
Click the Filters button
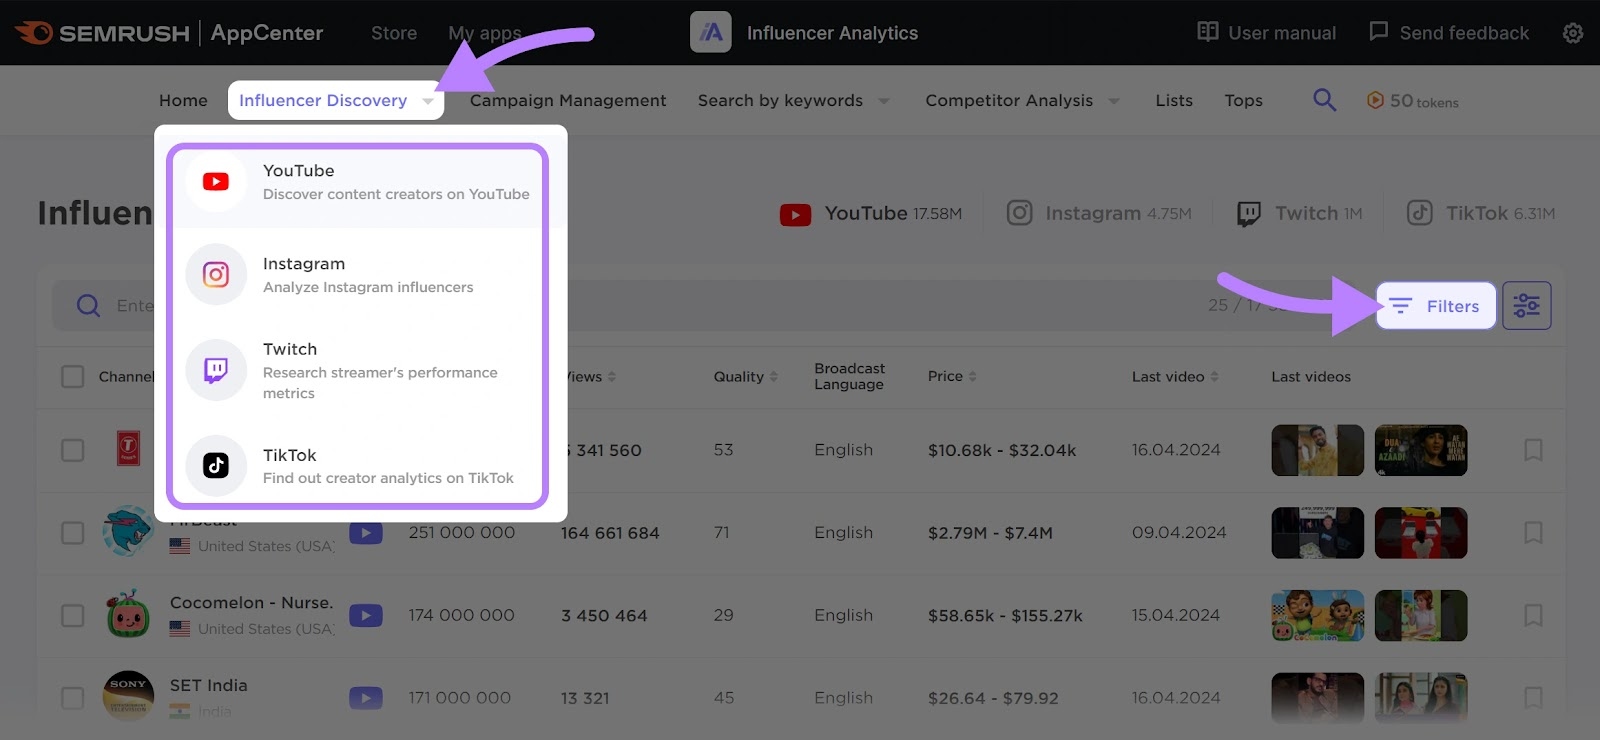(1436, 306)
